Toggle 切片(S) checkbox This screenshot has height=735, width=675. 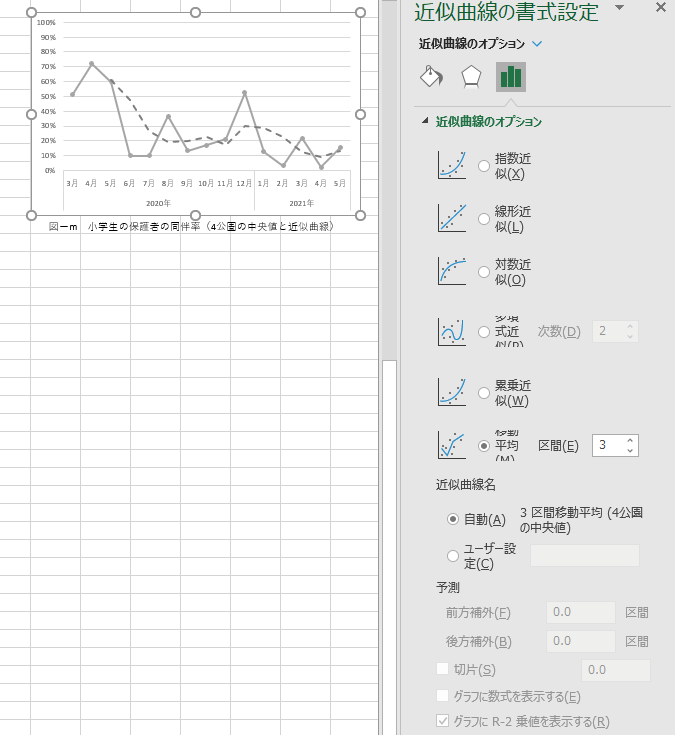pyautogui.click(x=442, y=668)
